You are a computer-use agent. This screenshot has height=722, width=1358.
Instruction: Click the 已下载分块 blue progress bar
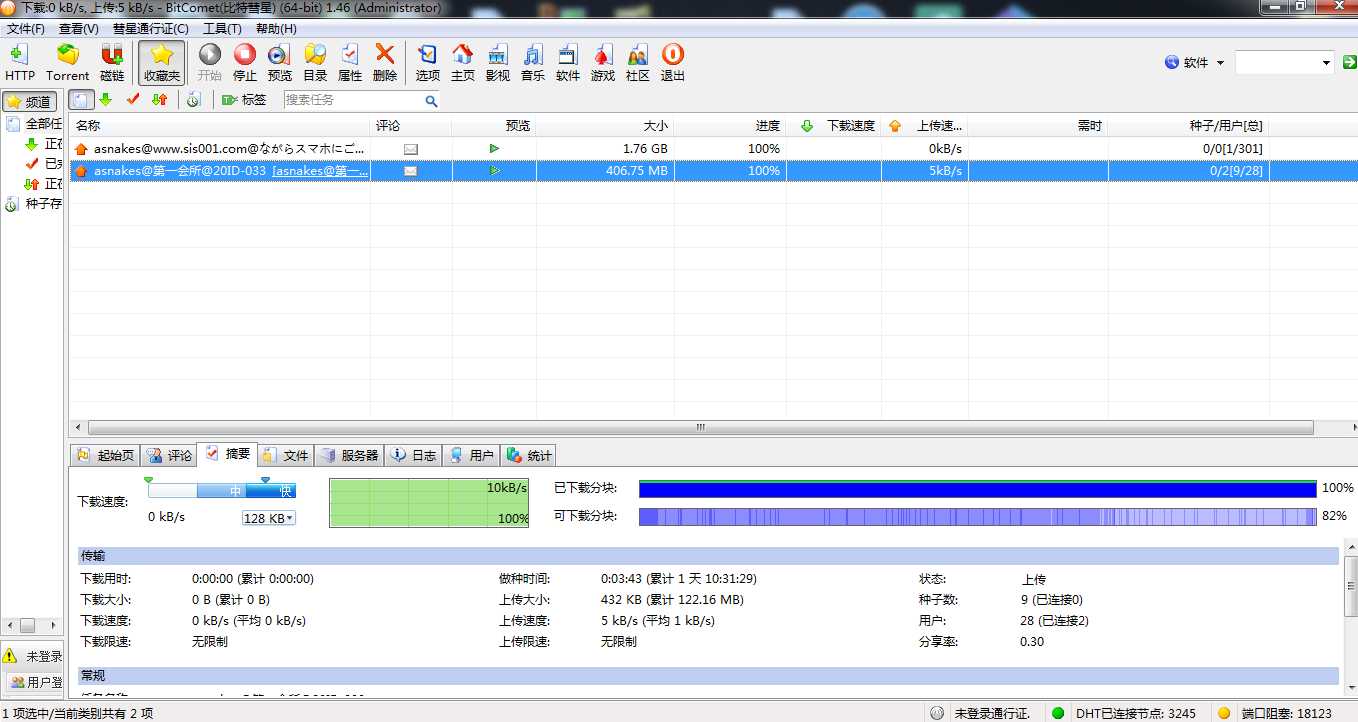977,489
